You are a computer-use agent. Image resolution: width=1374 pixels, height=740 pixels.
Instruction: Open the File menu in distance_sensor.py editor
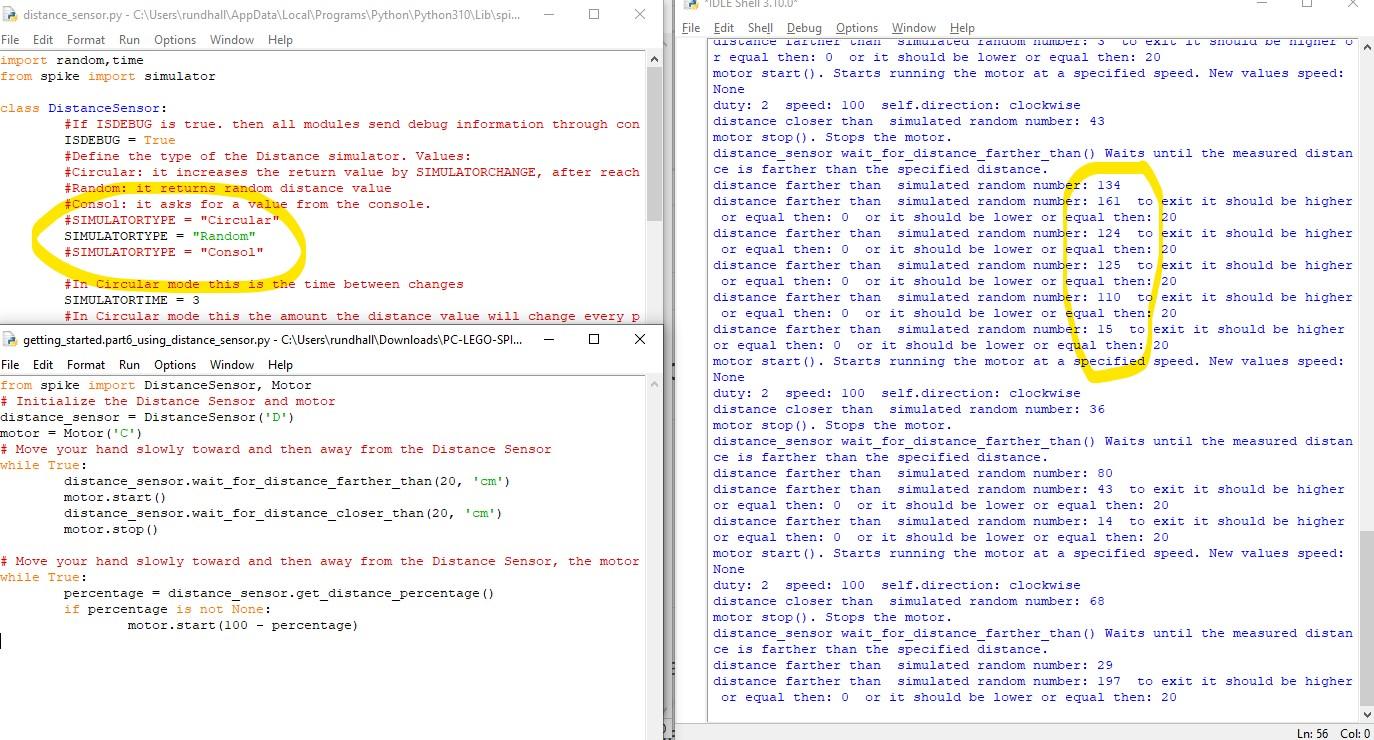pos(11,40)
